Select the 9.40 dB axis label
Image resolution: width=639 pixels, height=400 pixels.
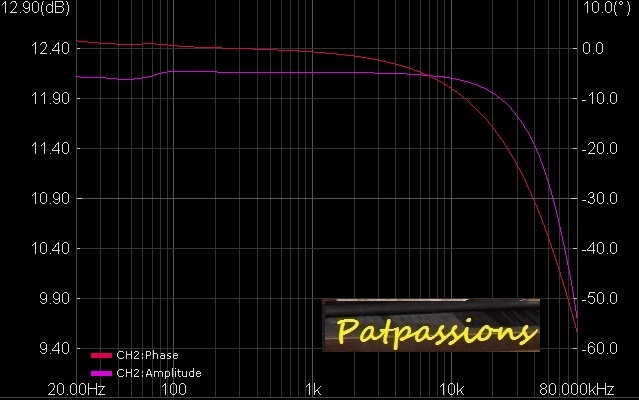tap(52, 349)
